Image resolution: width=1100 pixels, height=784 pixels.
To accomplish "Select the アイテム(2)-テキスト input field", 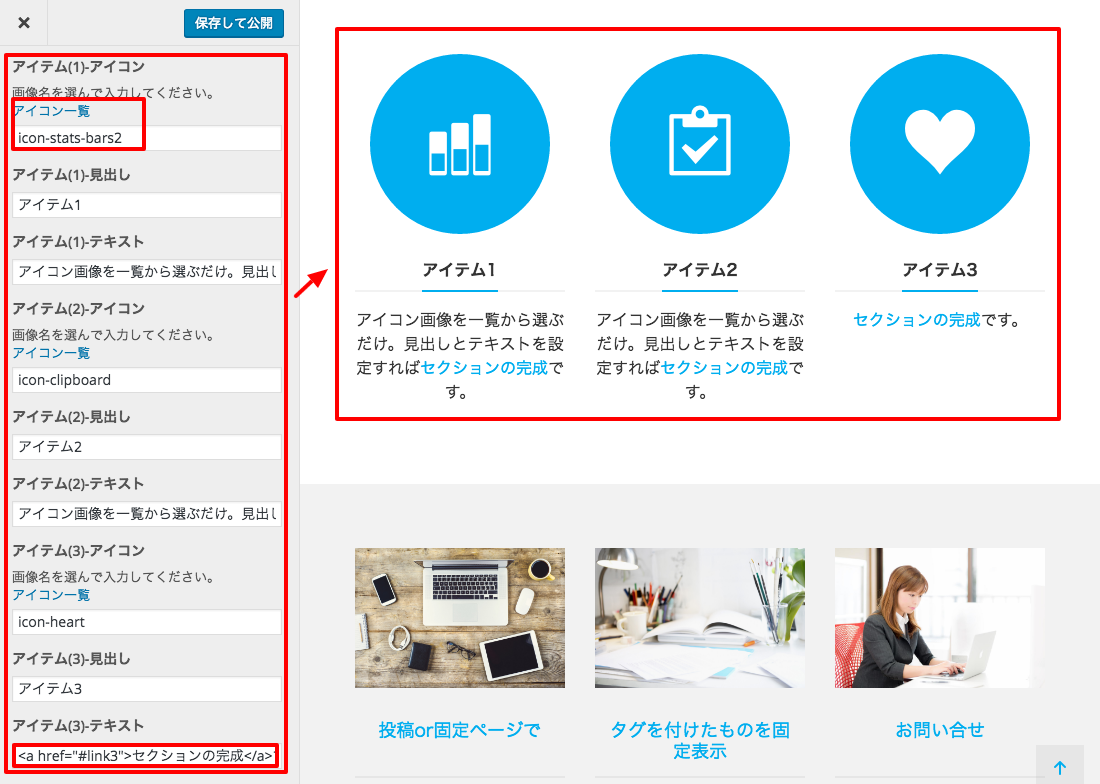I will [x=147, y=513].
